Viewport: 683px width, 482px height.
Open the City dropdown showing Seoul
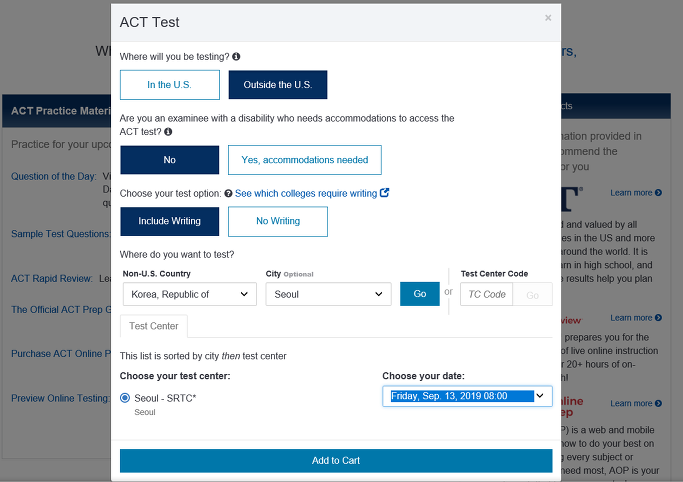point(328,294)
